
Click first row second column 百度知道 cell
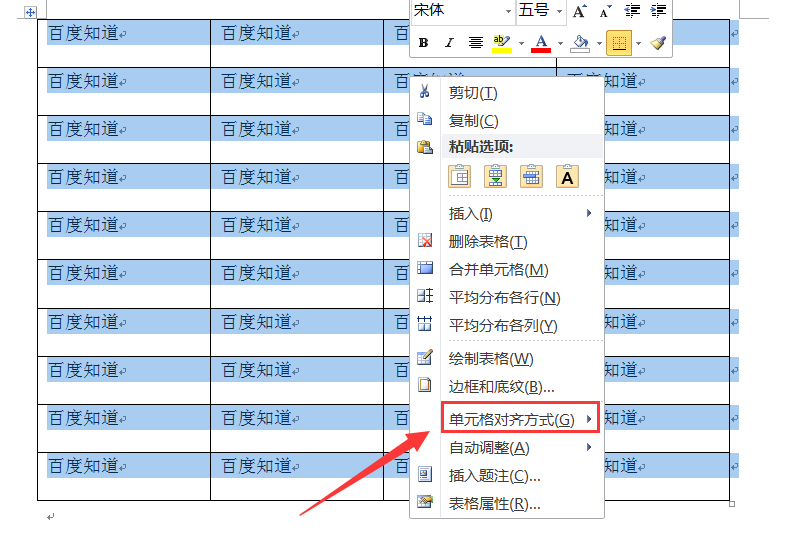click(x=297, y=43)
